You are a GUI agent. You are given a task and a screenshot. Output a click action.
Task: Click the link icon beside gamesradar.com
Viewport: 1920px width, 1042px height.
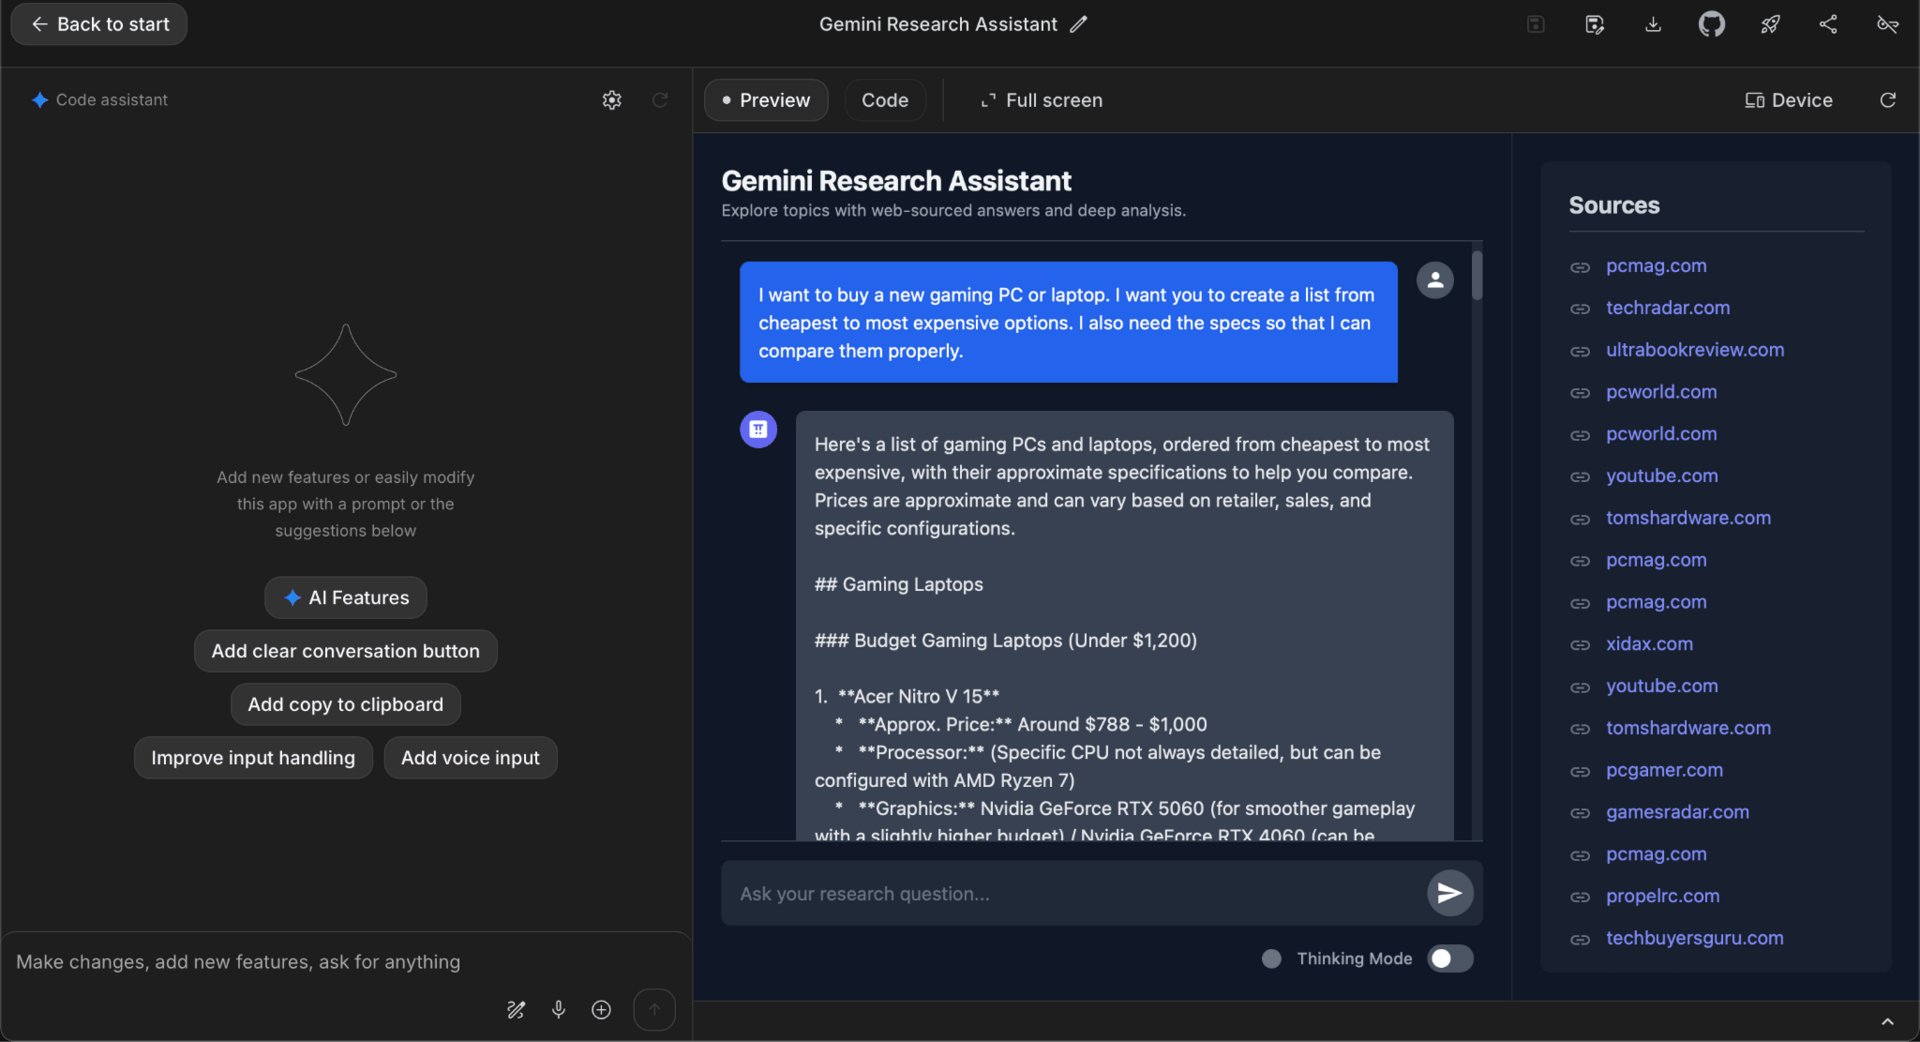(x=1580, y=813)
